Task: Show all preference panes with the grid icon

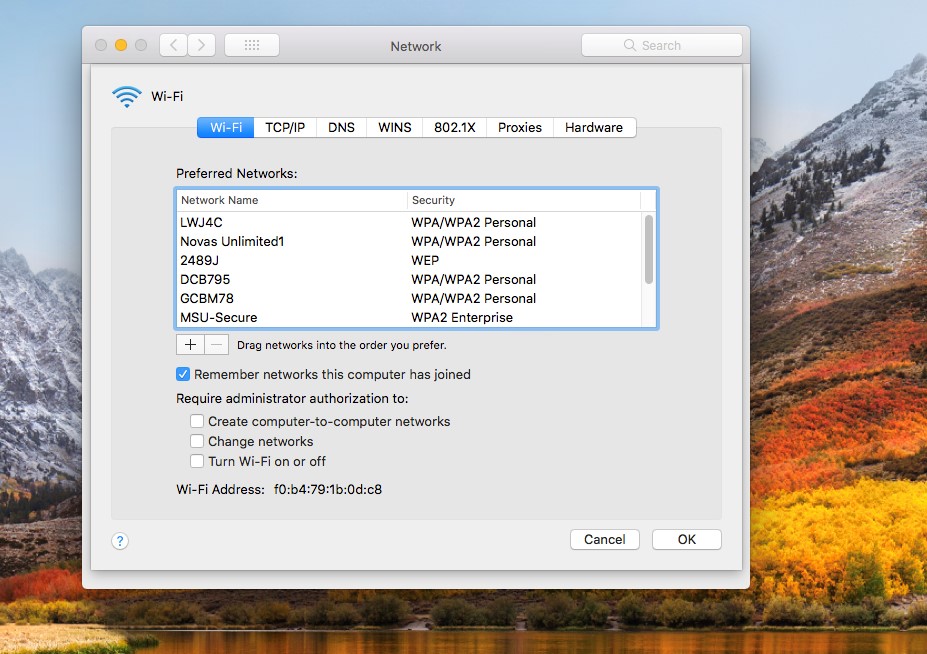Action: coord(251,44)
